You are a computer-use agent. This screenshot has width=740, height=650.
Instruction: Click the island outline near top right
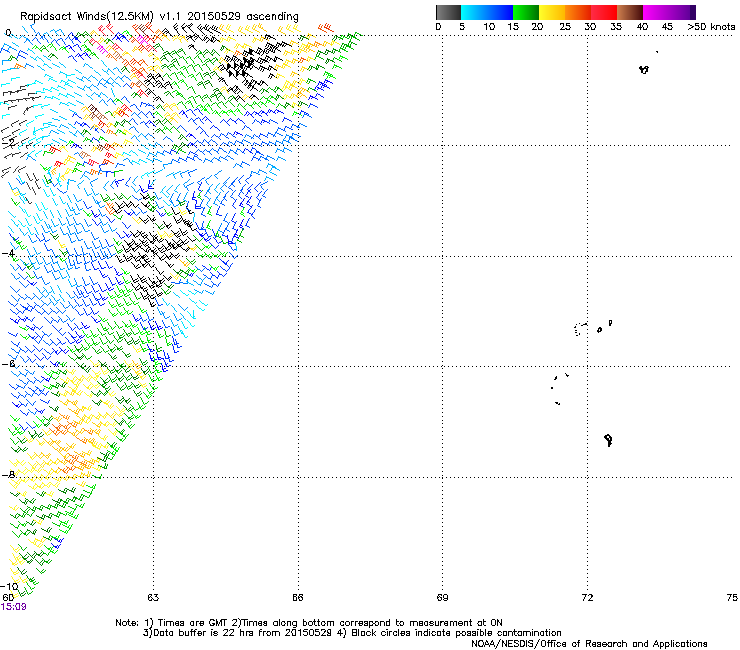pyautogui.click(x=644, y=69)
